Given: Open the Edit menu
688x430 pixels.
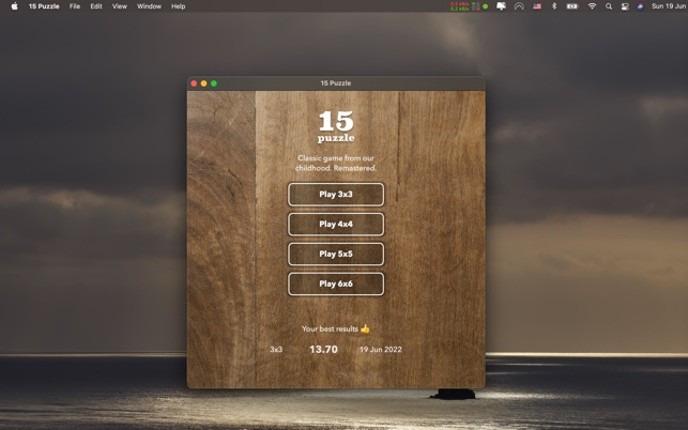Looking at the screenshot, I should point(96,6).
